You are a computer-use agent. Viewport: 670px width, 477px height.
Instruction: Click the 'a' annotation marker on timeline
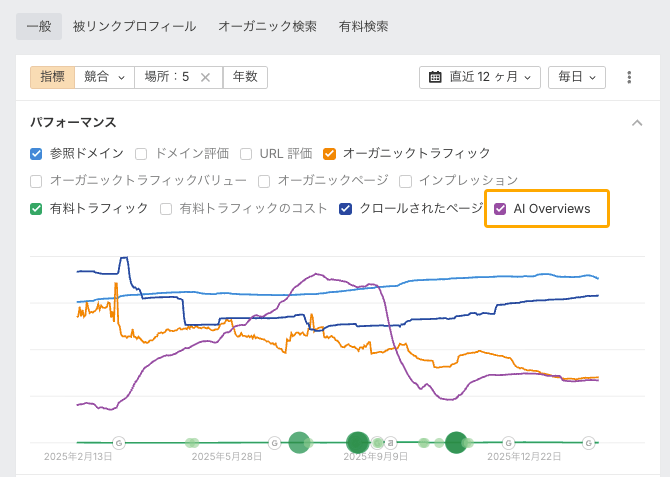(x=392, y=442)
